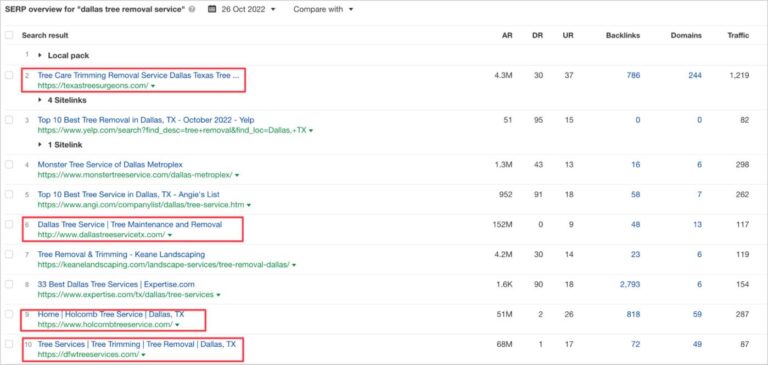Viewport: 768px width, 365px height.
Task: Click the 2,793 backlinks count for Expertise.com
Action: pyautogui.click(x=630, y=284)
